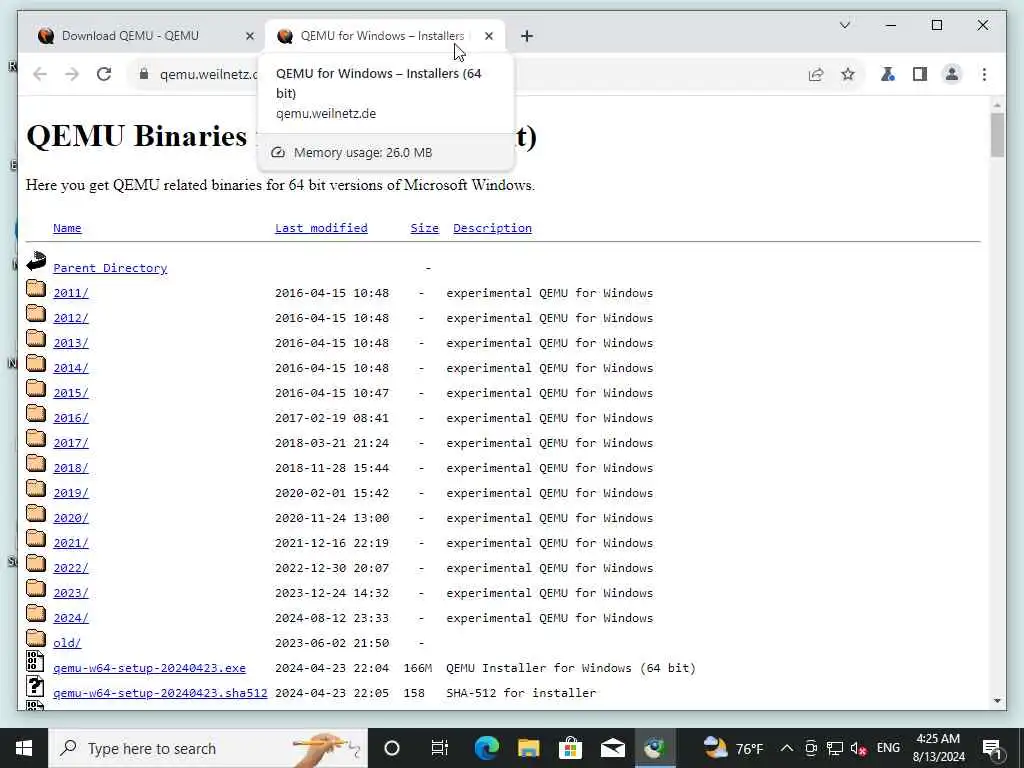Click the folder icon beside old/
Image resolution: width=1024 pixels, height=768 pixels.
pos(36,638)
